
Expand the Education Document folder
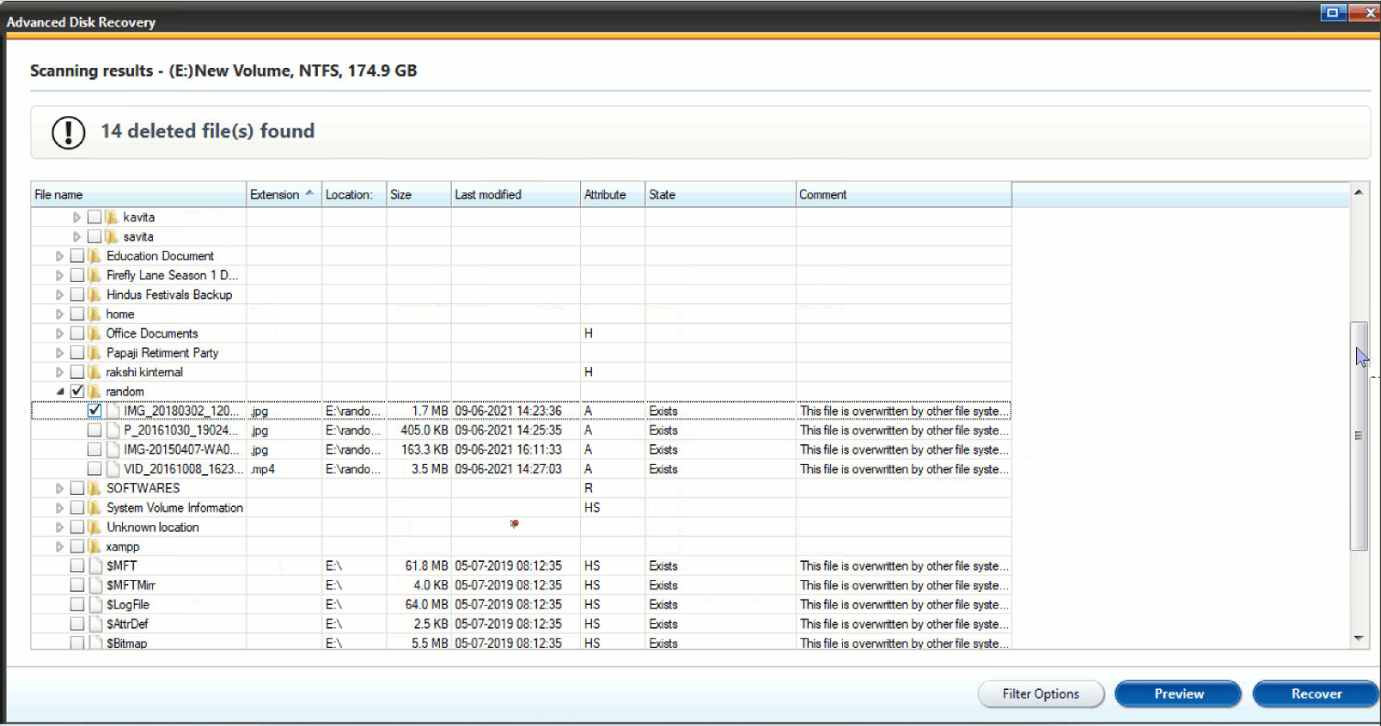60,255
